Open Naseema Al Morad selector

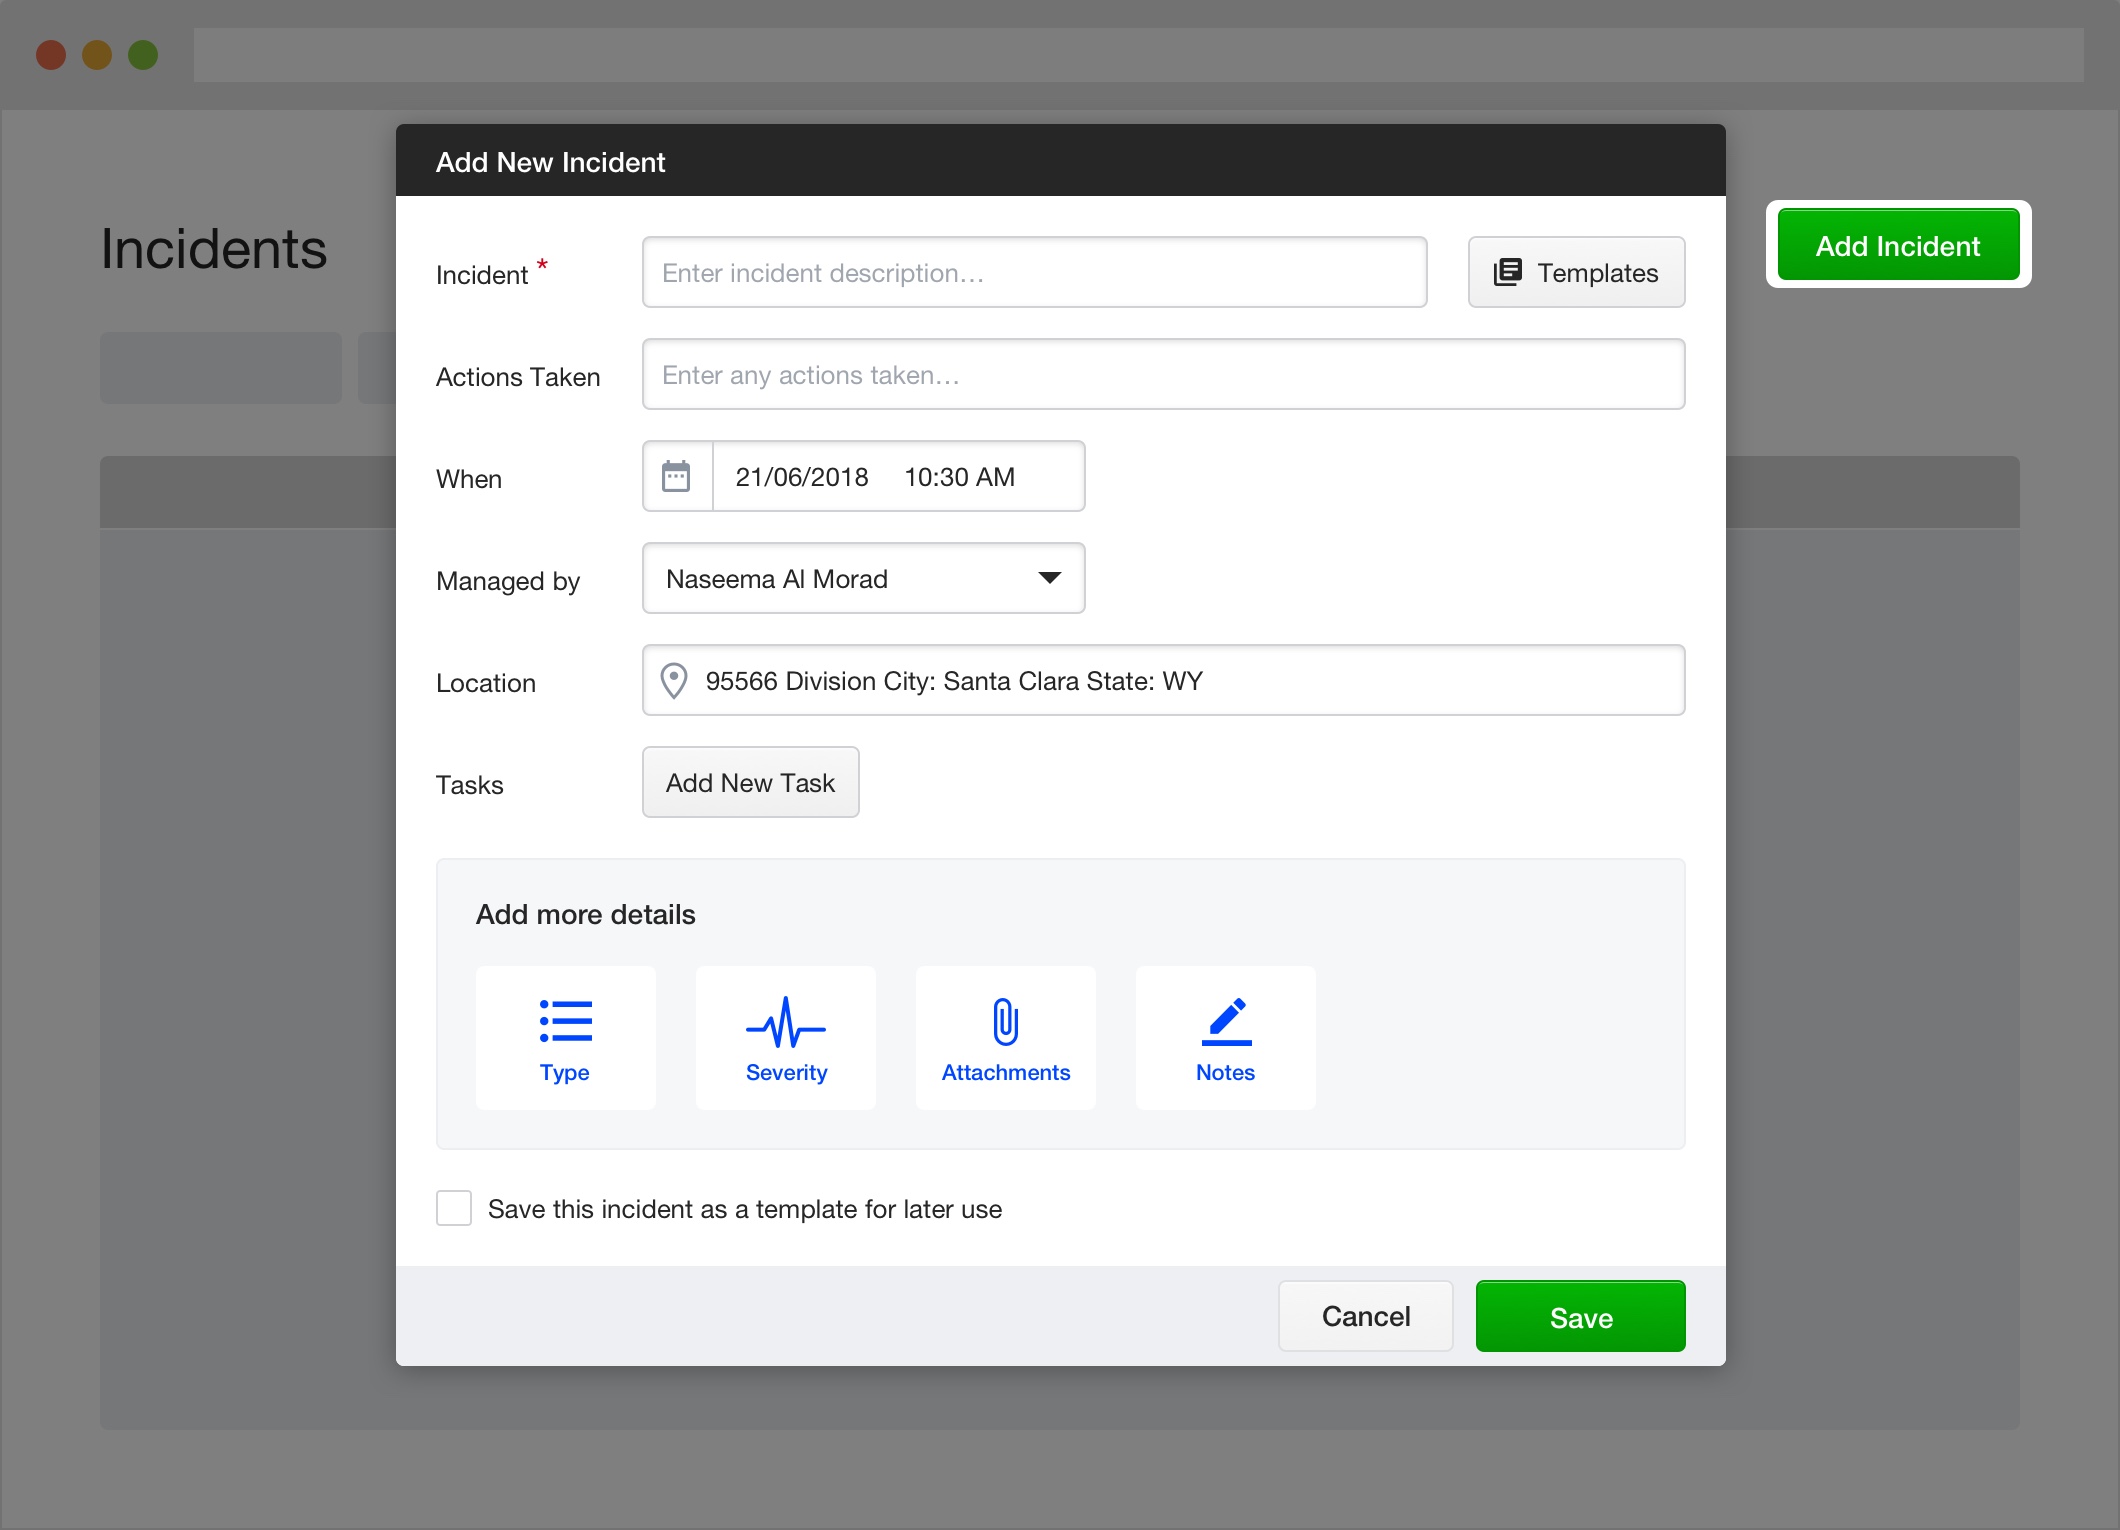tap(864, 578)
